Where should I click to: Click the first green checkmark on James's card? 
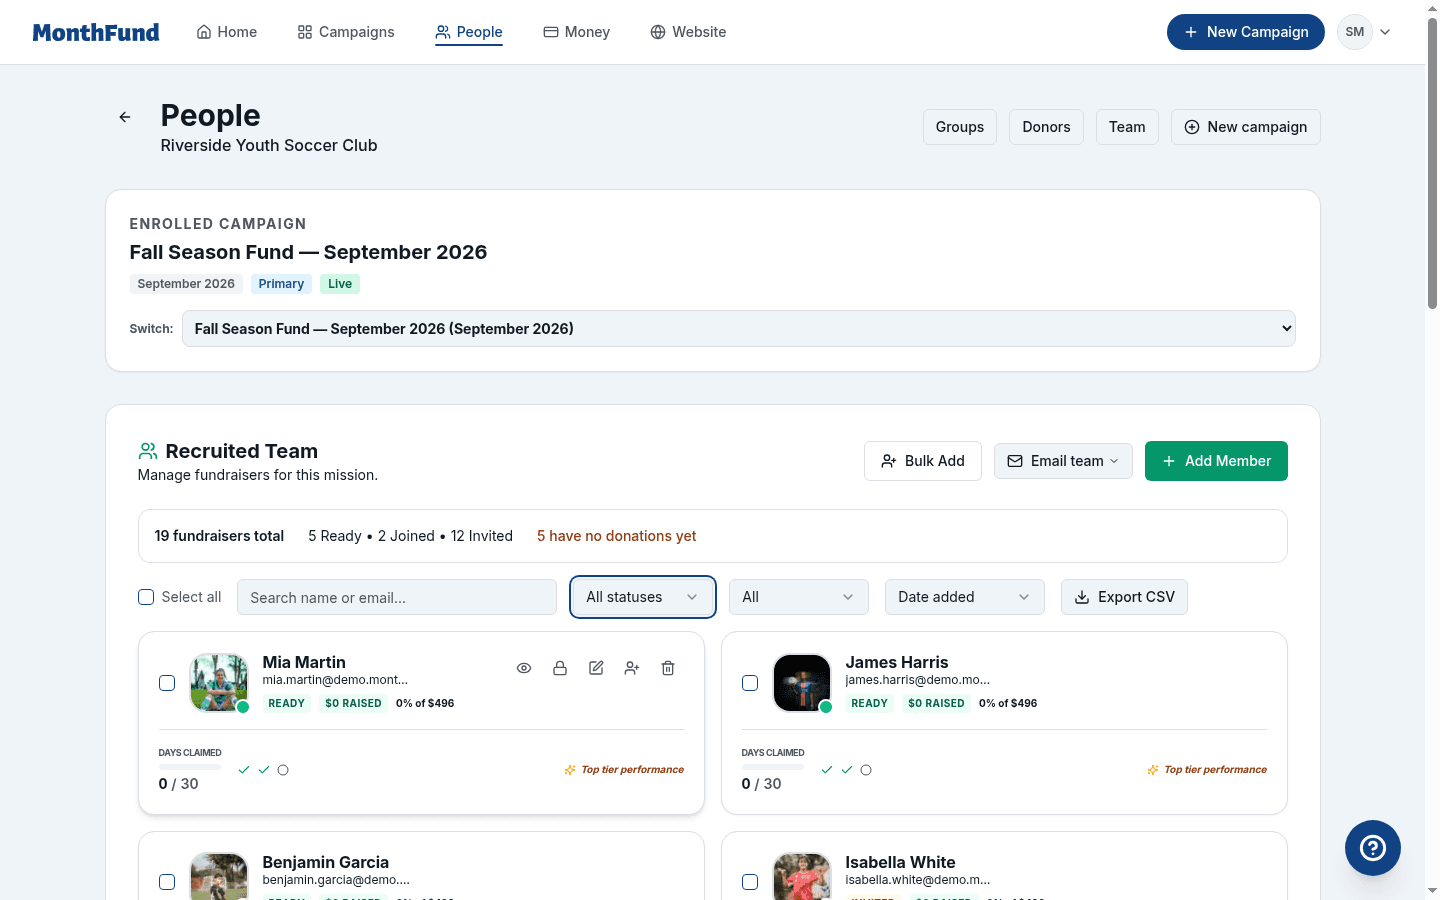point(827,770)
